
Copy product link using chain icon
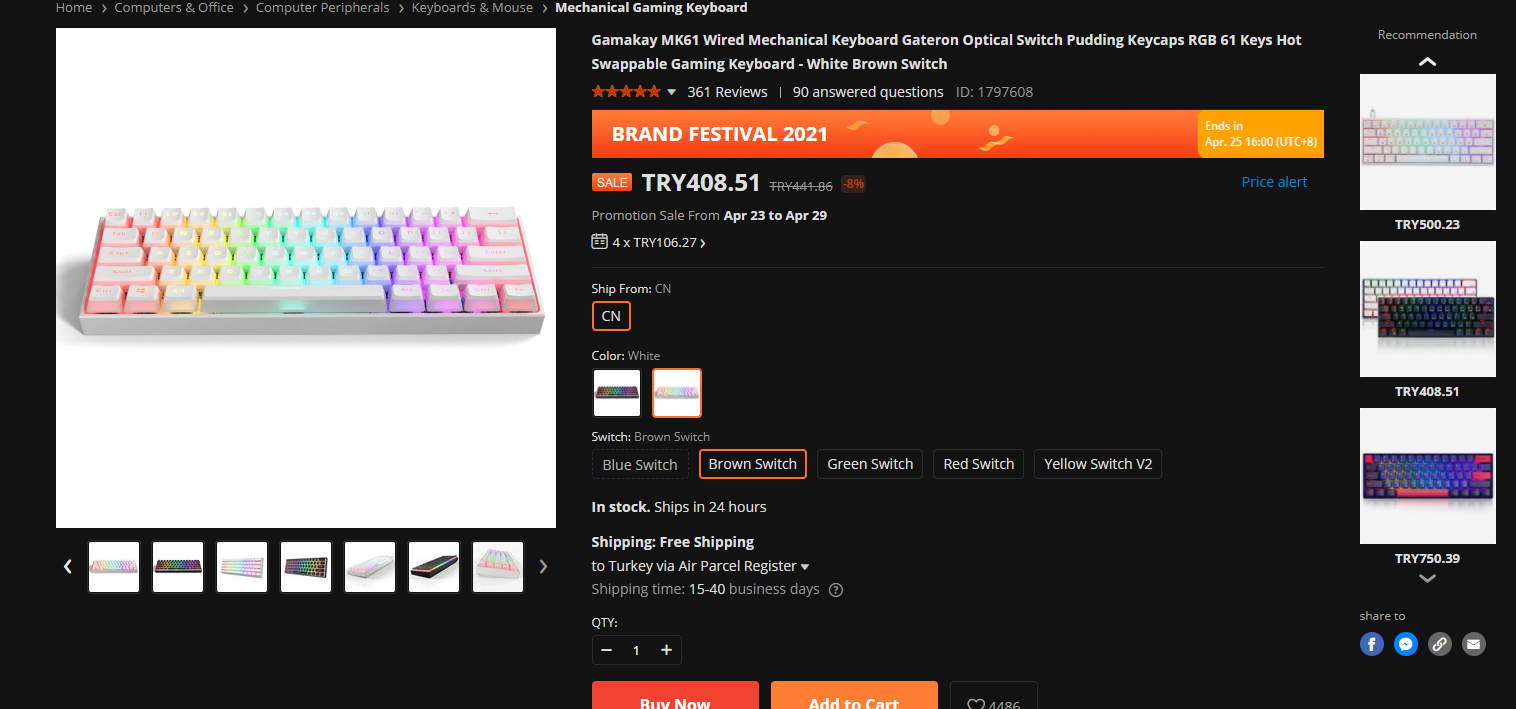tap(1440, 644)
